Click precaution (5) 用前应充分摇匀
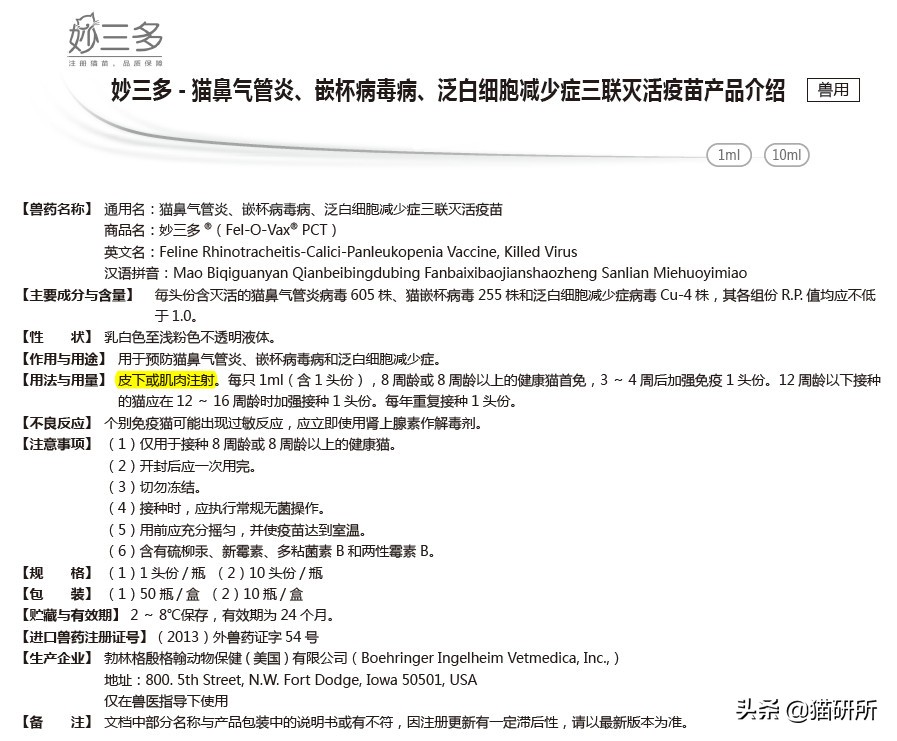The width and height of the screenshot is (897, 741). pos(236,530)
